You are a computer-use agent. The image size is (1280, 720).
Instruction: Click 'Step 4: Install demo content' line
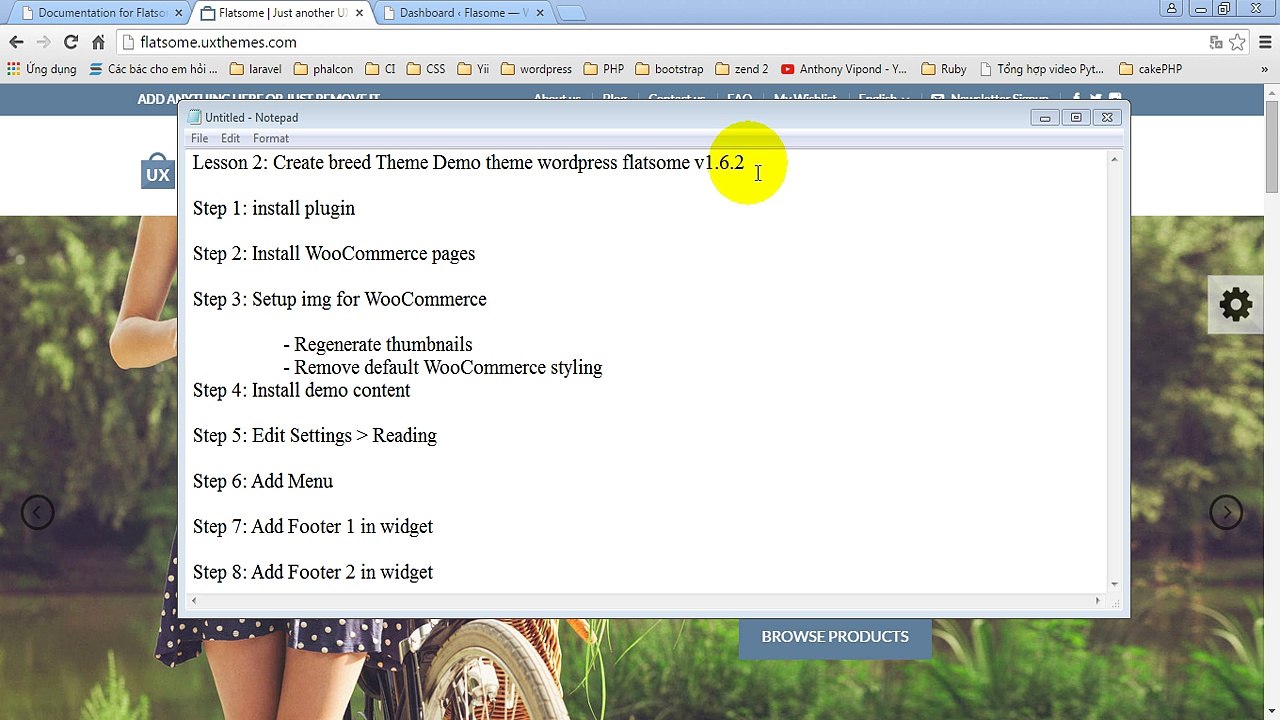[x=301, y=390]
